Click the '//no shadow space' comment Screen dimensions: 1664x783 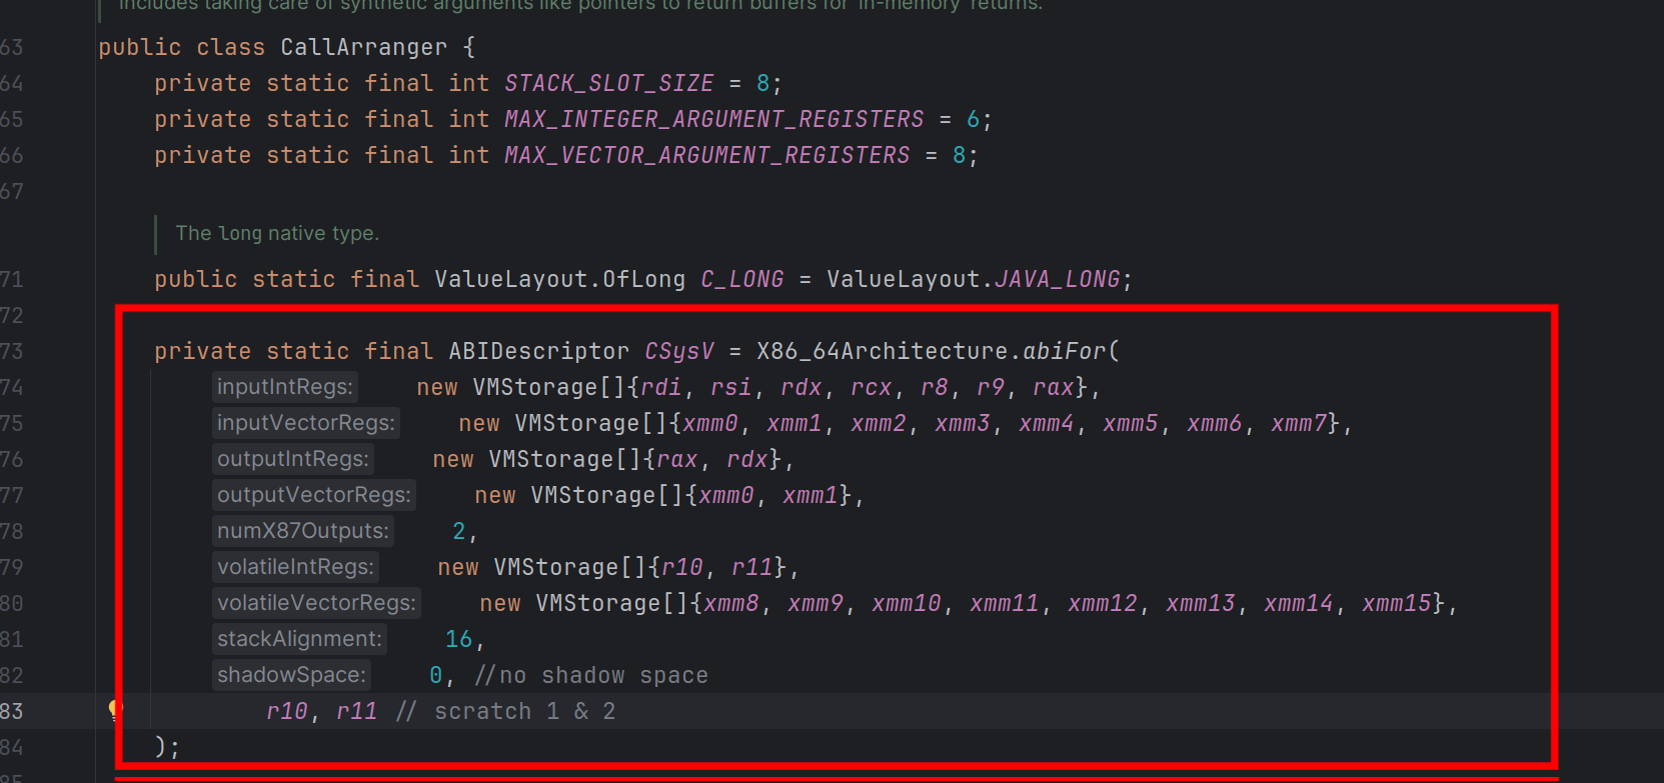pyautogui.click(x=591, y=675)
